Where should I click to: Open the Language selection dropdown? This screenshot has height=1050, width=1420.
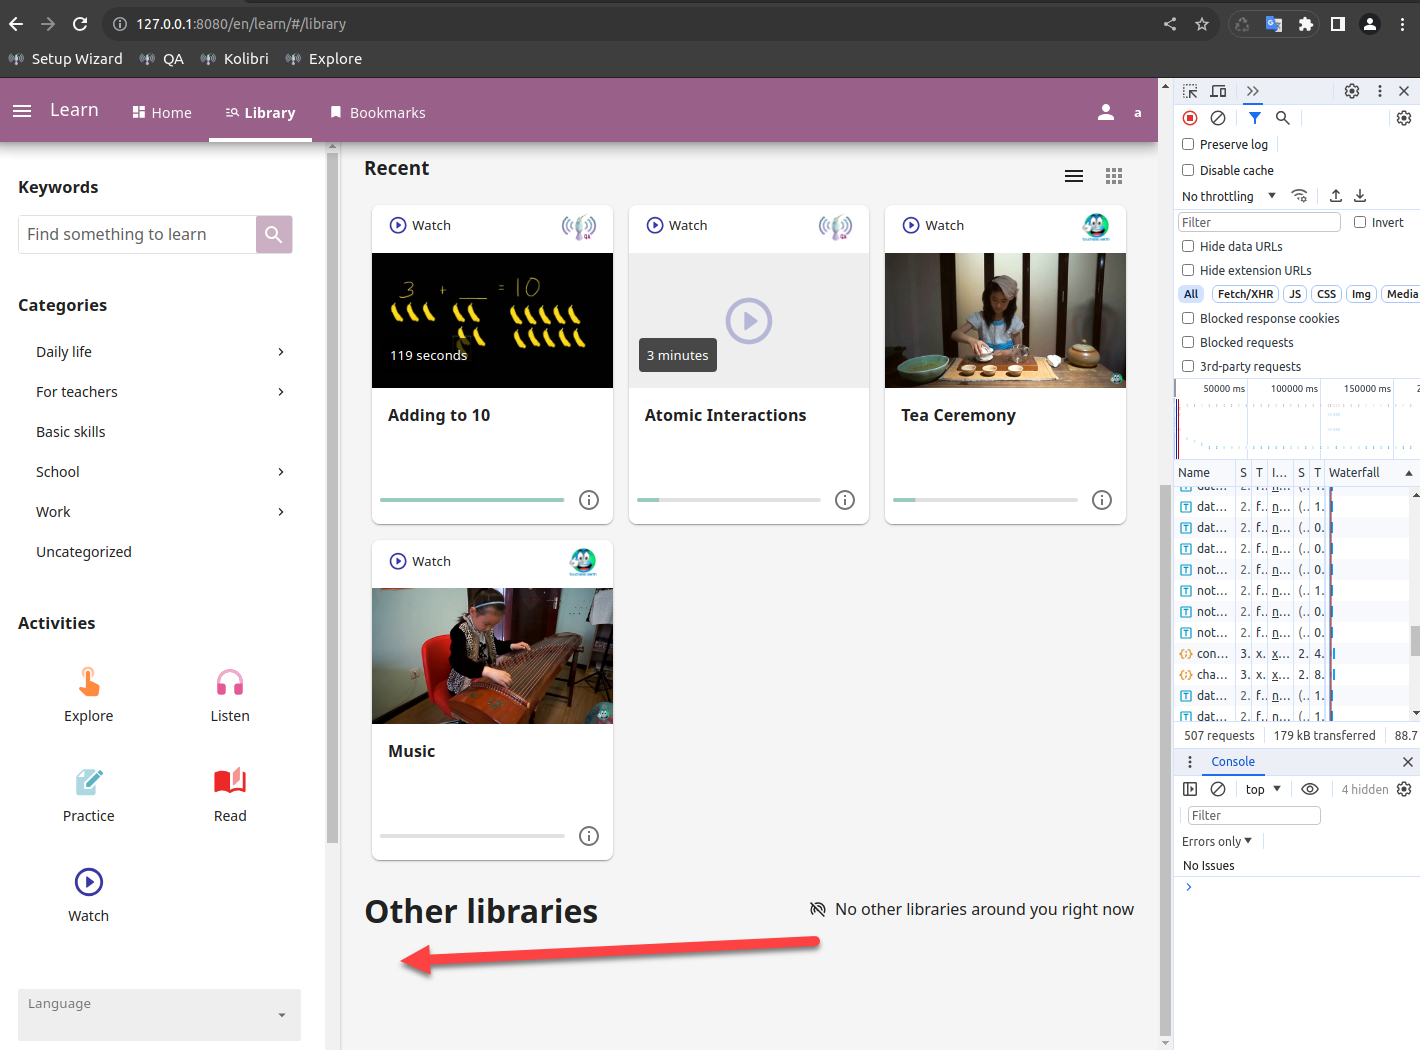coord(158,1014)
